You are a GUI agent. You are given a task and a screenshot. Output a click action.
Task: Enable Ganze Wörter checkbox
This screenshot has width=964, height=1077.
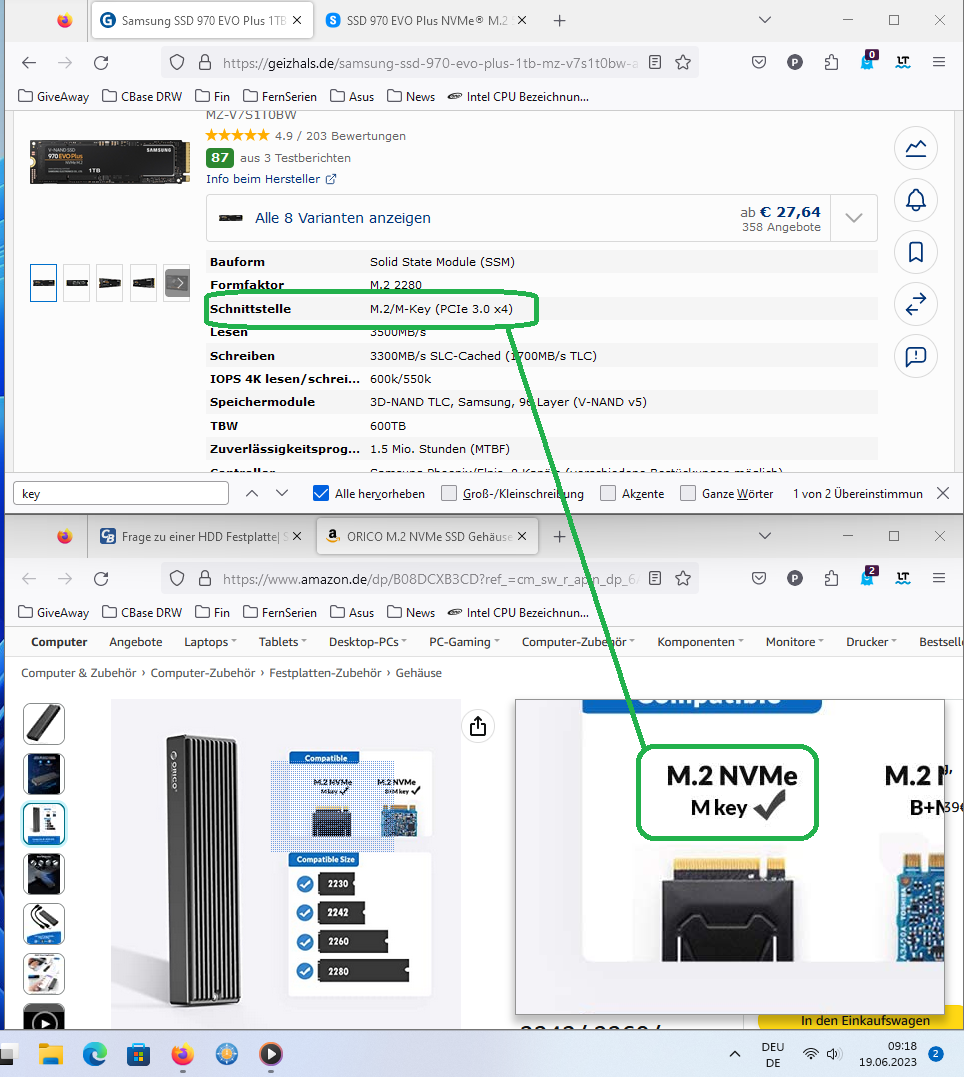pyautogui.click(x=688, y=493)
